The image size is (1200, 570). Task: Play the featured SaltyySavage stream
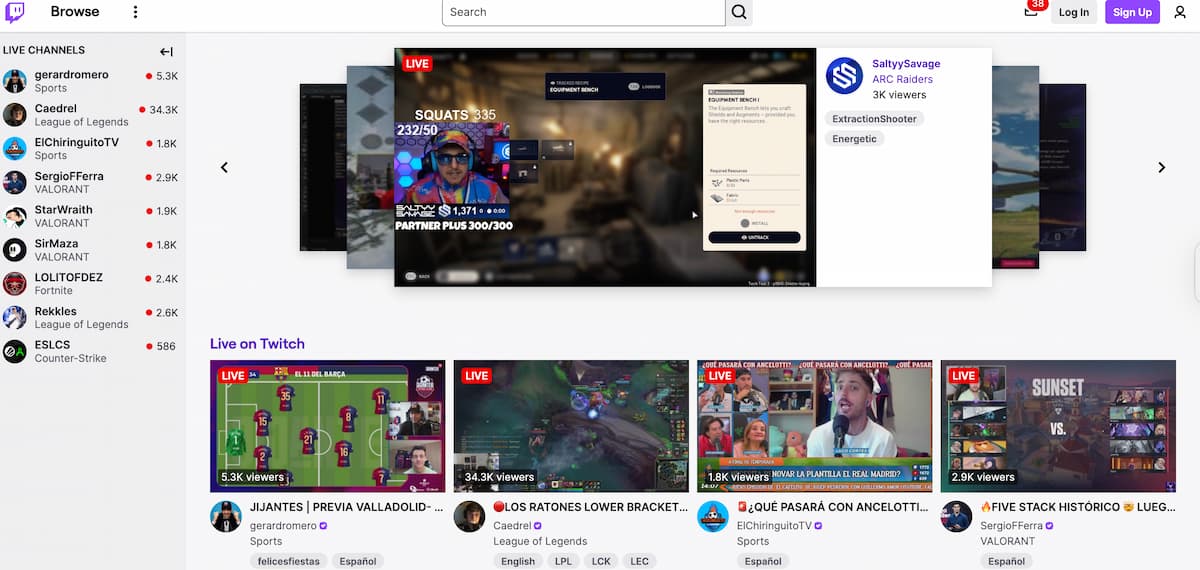[x=605, y=167]
